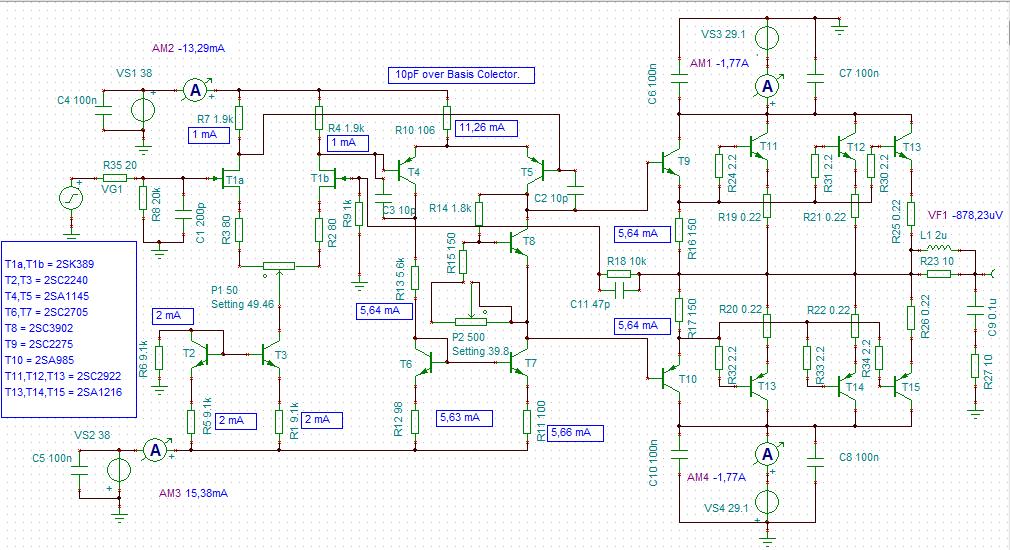Select the AM2 ammeter symbol

195,90
